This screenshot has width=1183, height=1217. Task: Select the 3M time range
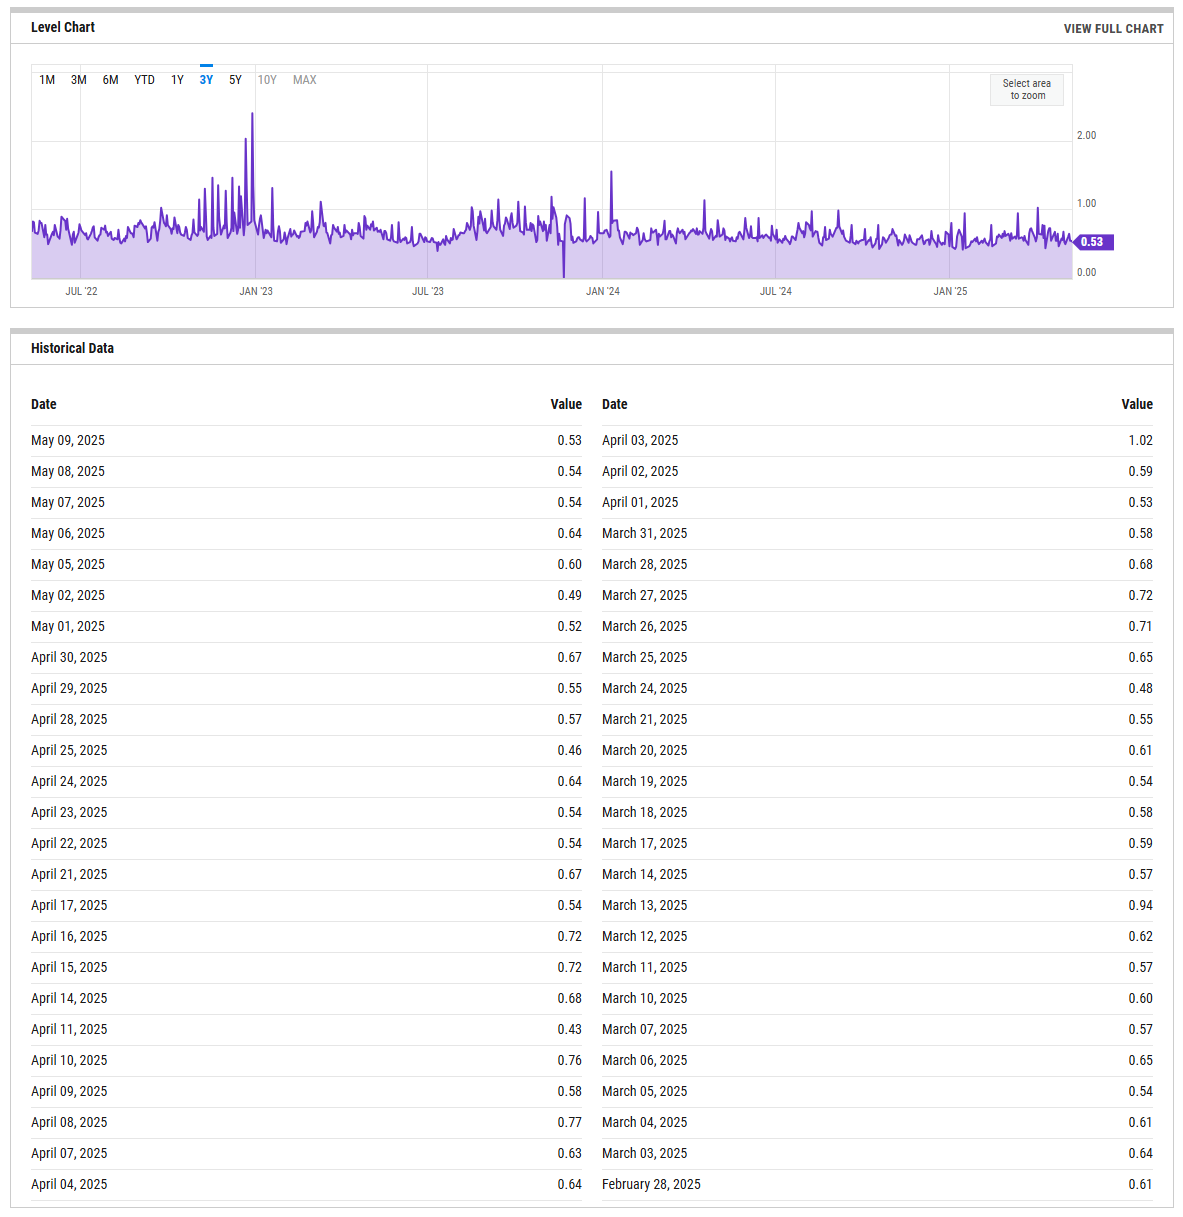tap(79, 80)
